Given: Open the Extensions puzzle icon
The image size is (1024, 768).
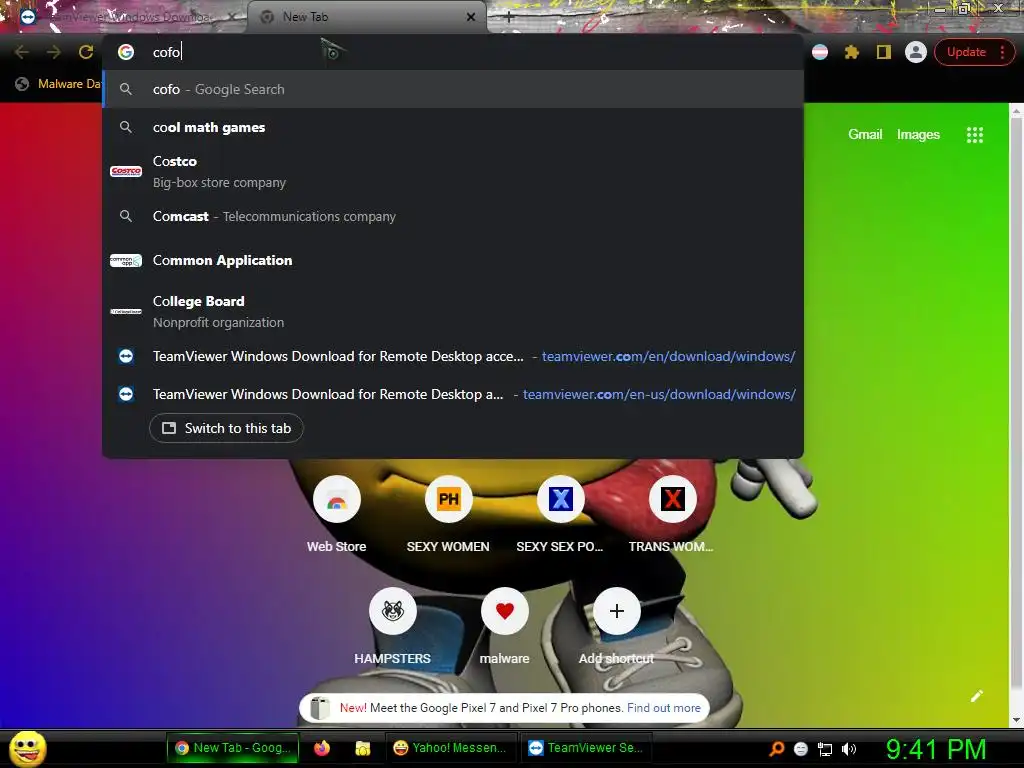Looking at the screenshot, I should click(x=852, y=52).
